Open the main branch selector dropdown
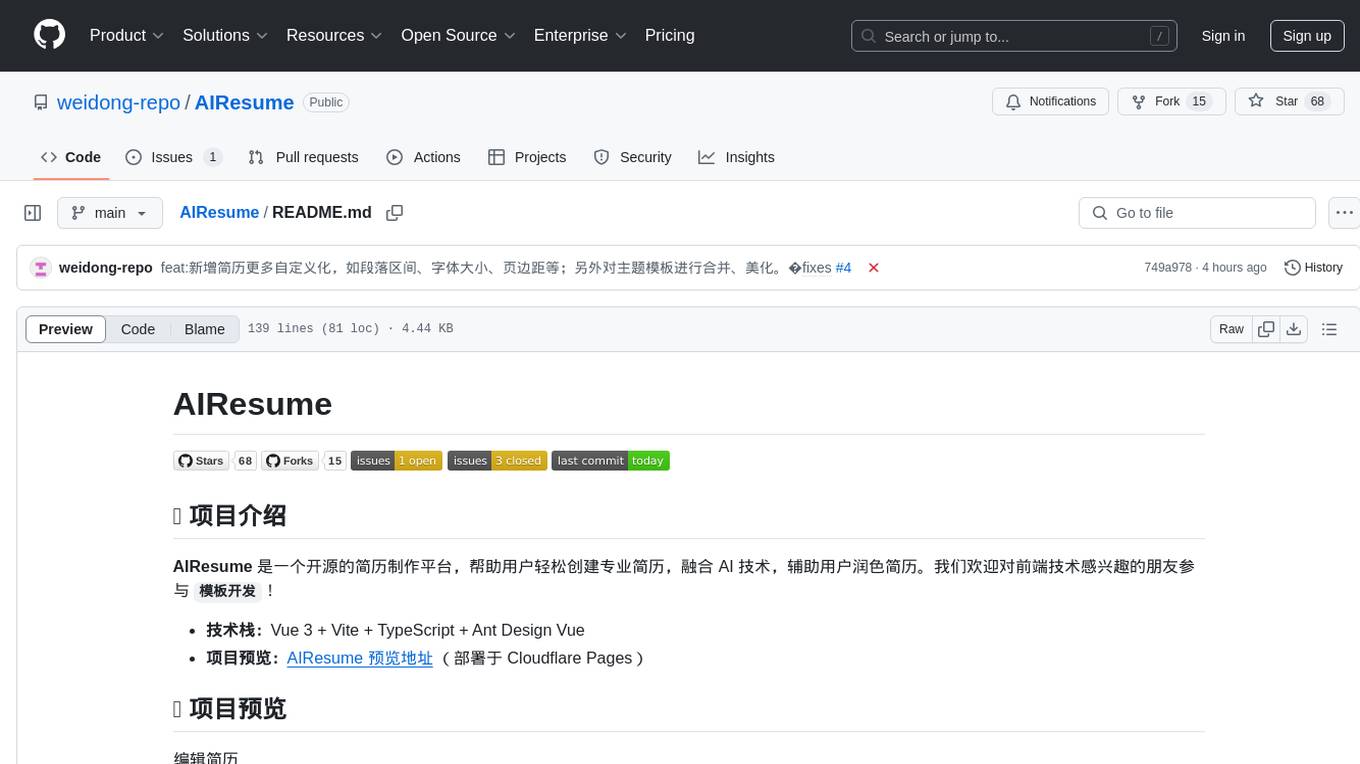This screenshot has width=1360, height=764. click(x=110, y=213)
